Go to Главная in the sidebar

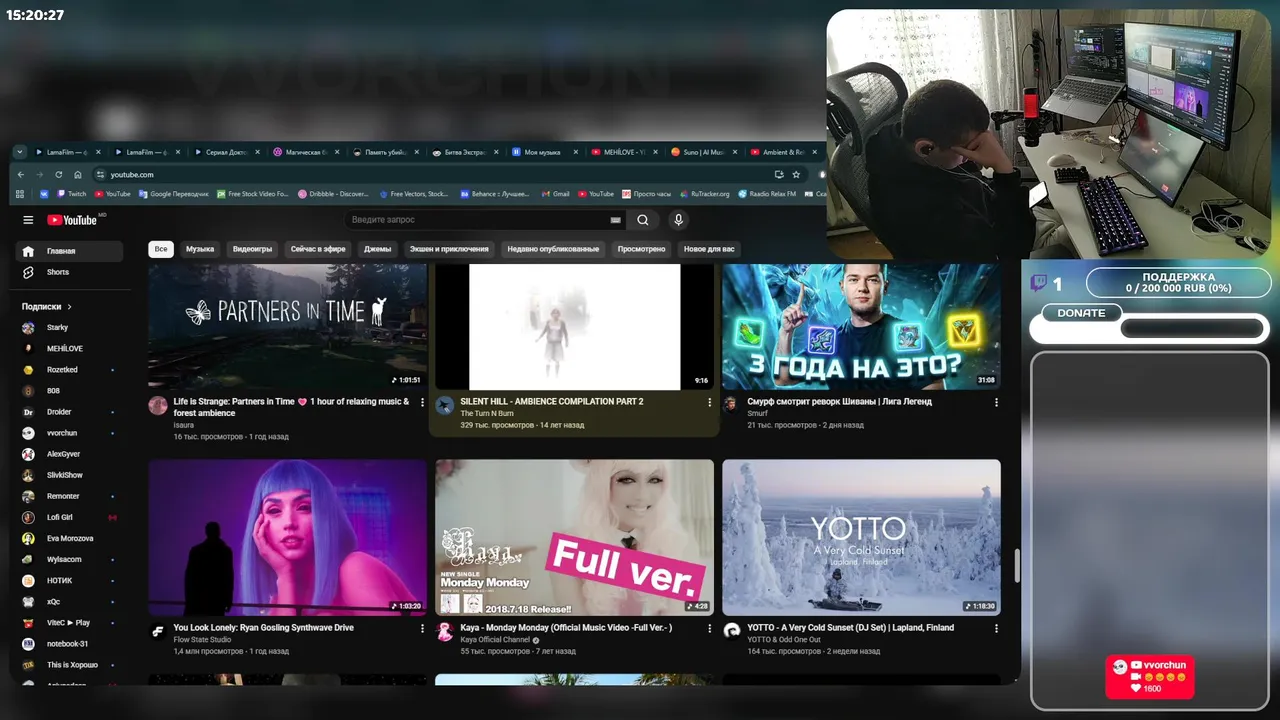point(70,251)
